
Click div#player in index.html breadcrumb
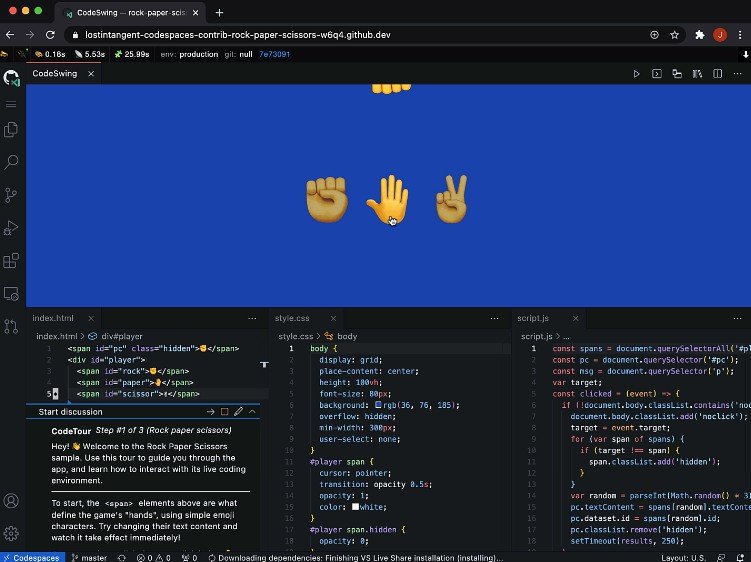click(115, 336)
